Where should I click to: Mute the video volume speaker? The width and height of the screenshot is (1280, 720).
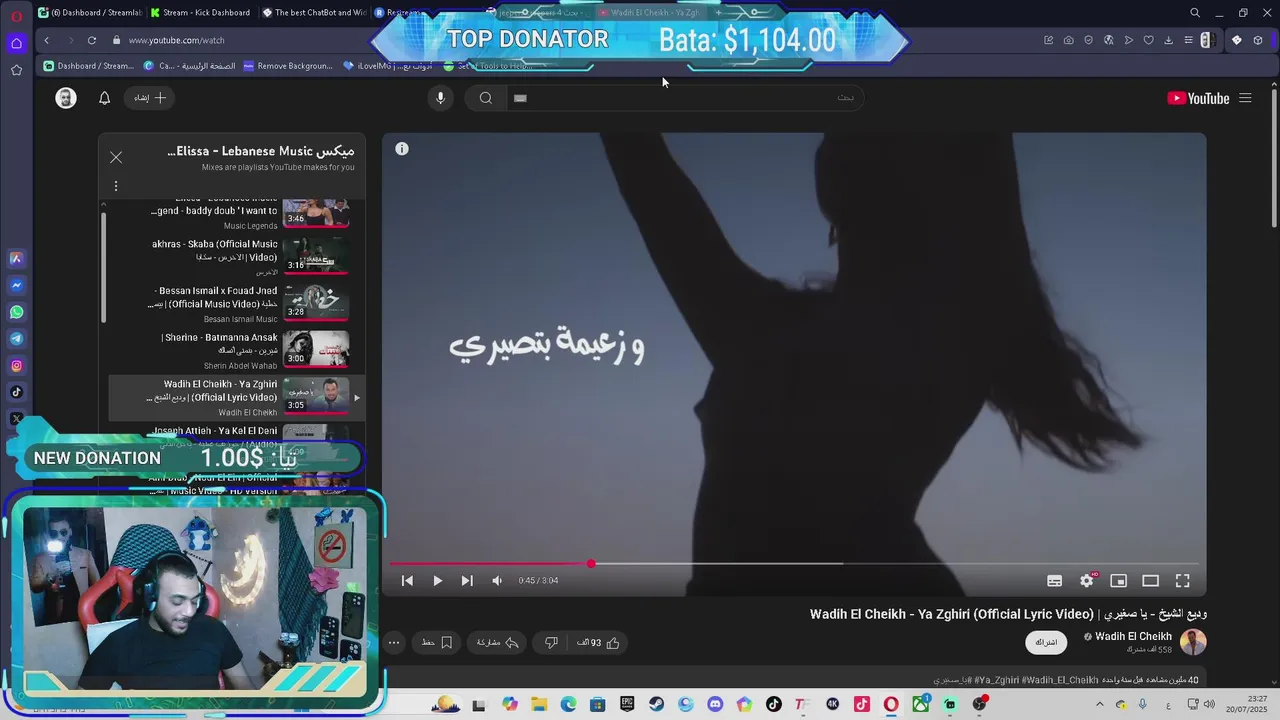497,580
